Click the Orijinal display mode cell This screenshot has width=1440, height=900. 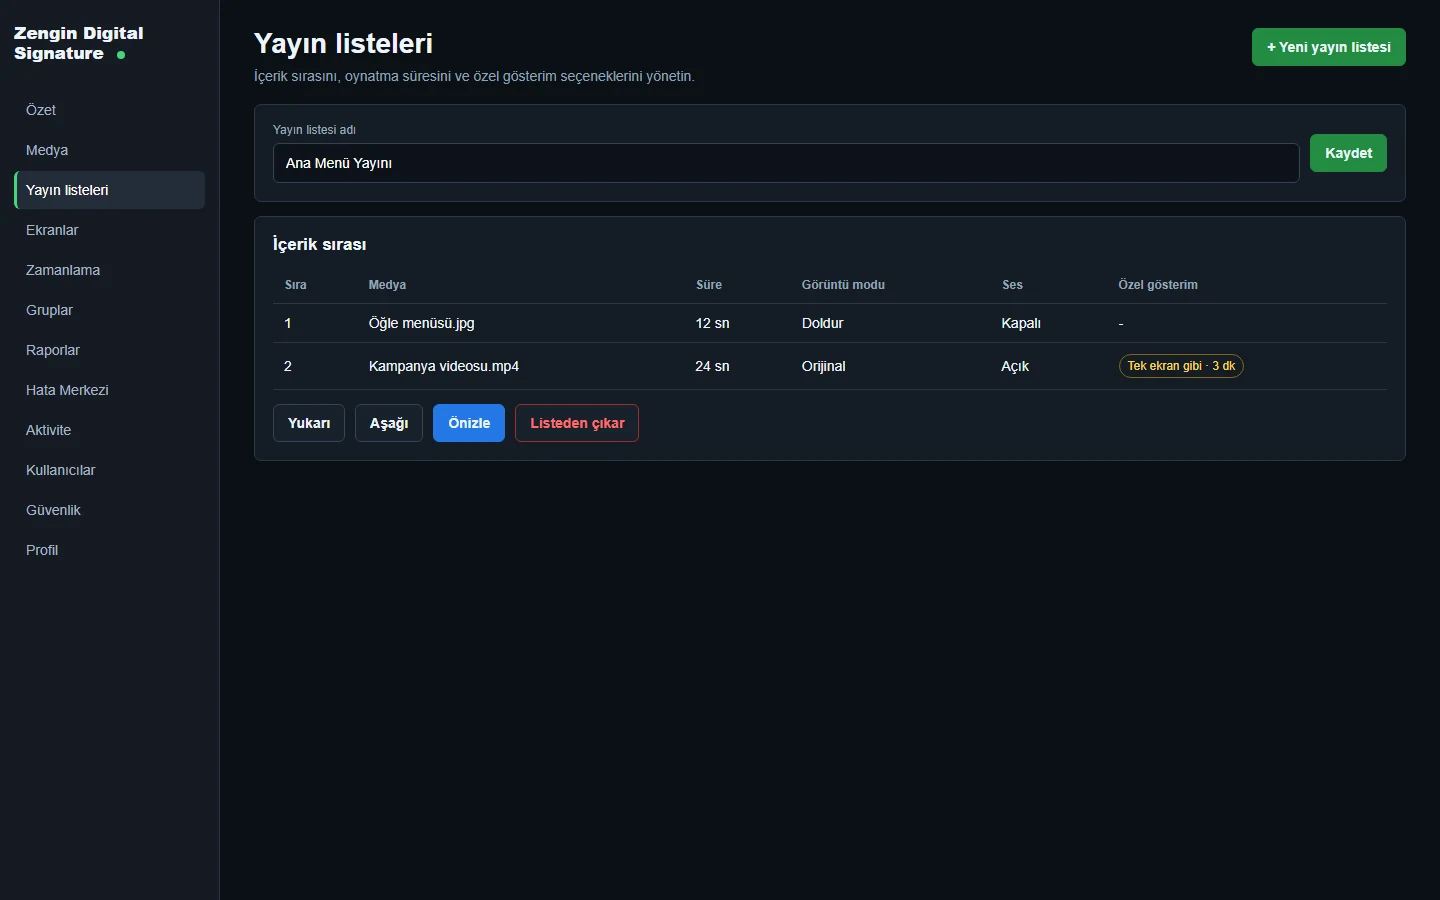point(823,366)
